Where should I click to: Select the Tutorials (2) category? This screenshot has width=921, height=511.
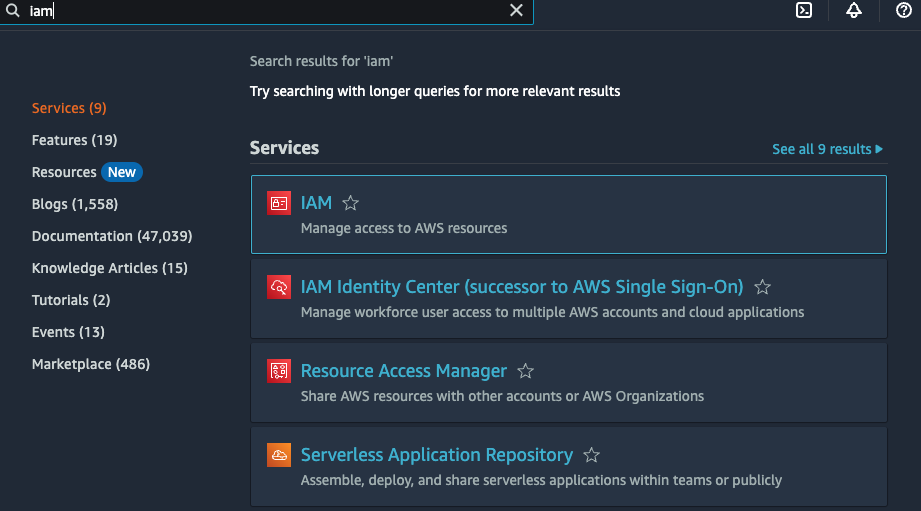(71, 300)
